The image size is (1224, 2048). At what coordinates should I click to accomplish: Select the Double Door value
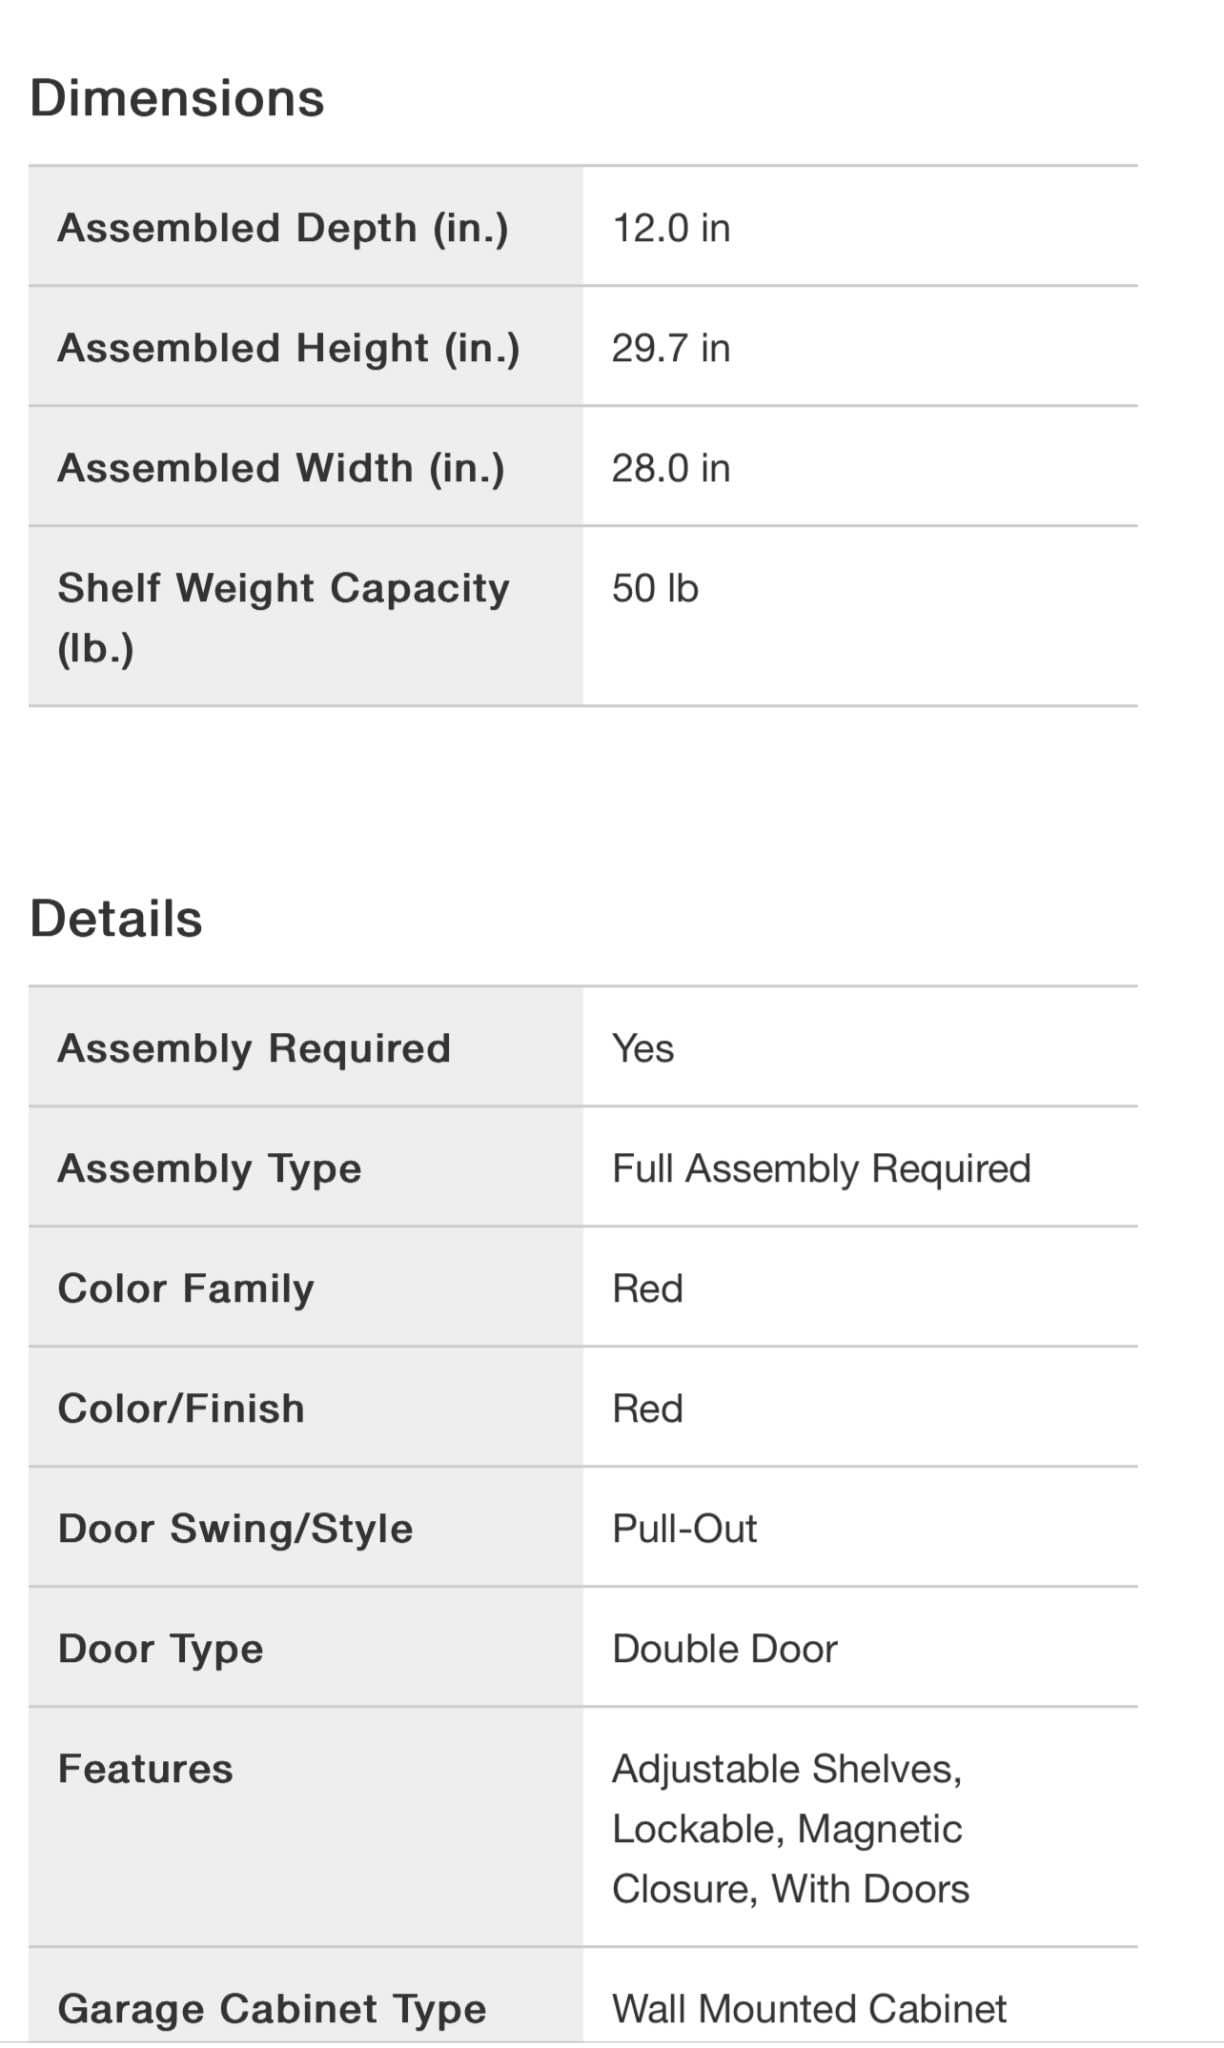(x=725, y=1648)
